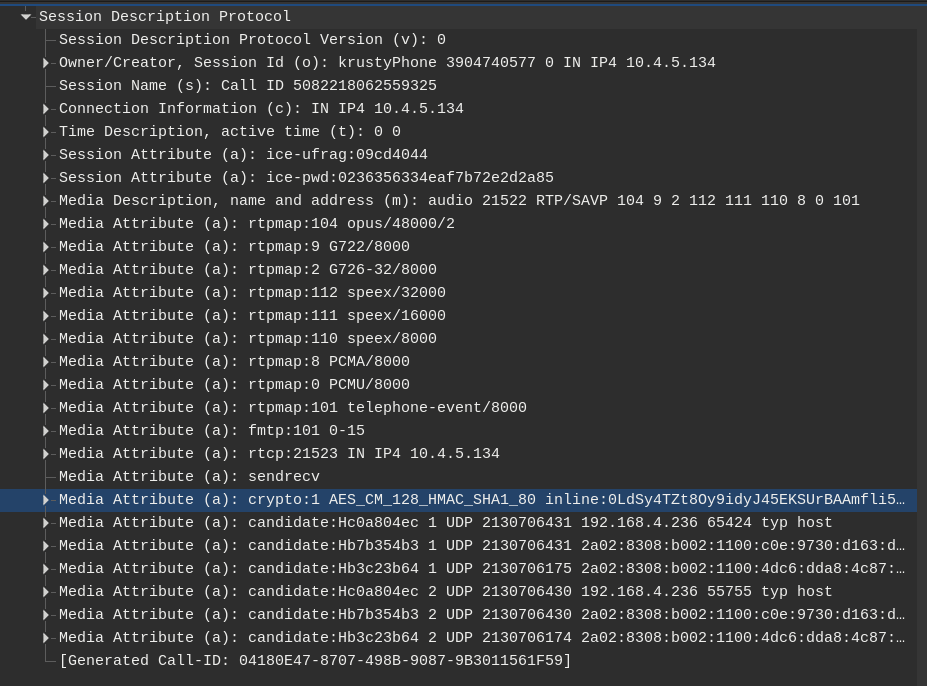This screenshot has width=927, height=686.
Task: Expand the ice-ufrag session attribute
Action: pos(46,155)
